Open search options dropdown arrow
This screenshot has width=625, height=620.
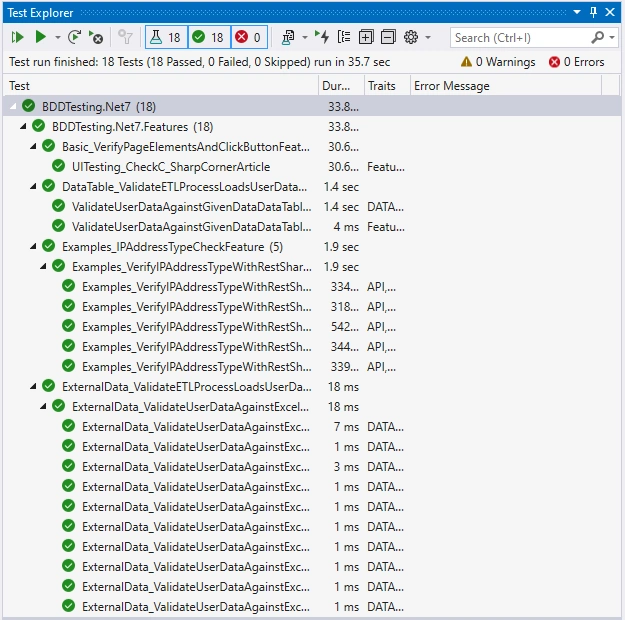(x=612, y=37)
